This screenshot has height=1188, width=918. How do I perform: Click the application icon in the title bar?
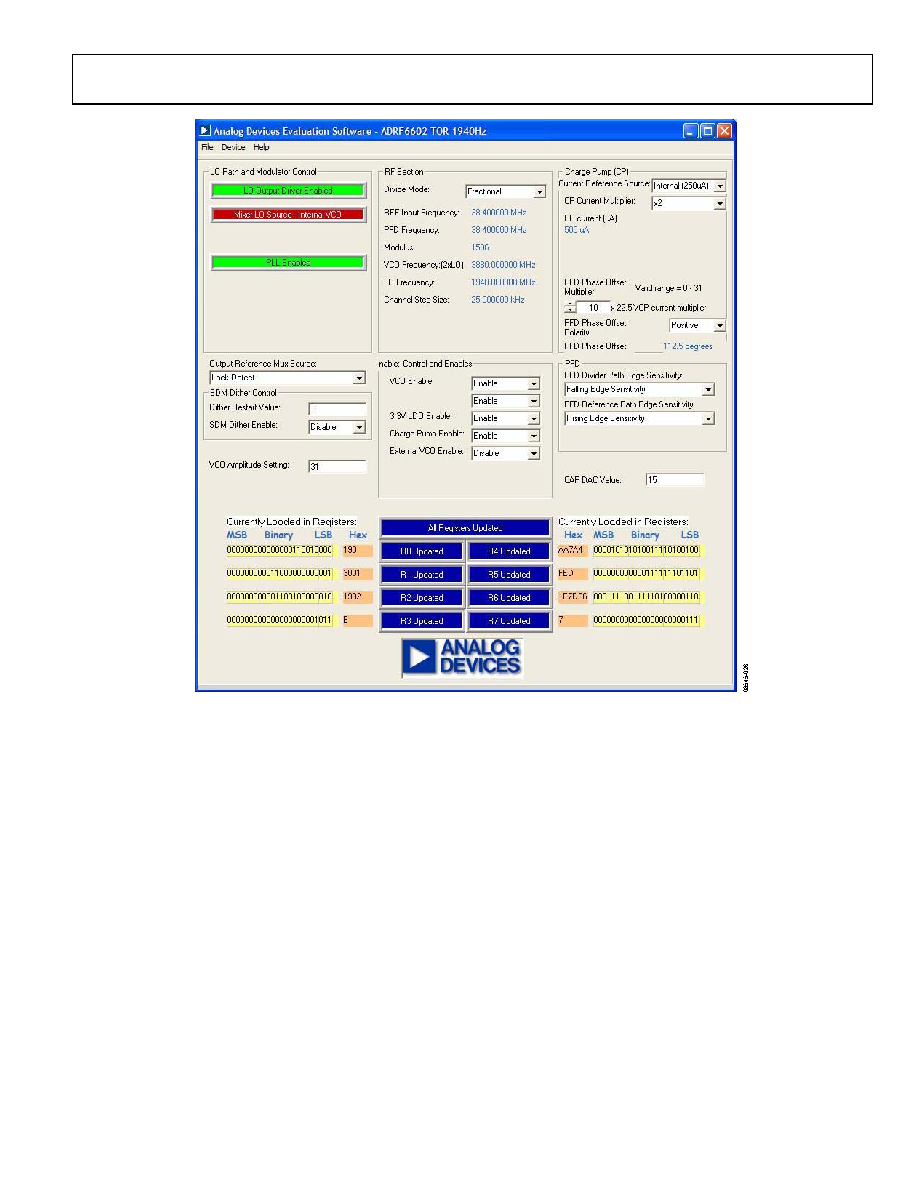(x=205, y=130)
